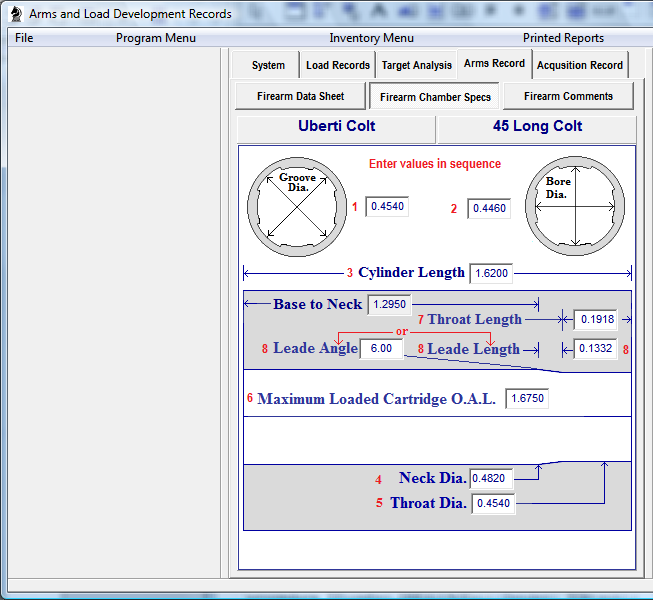653x600 pixels.
Task: Click the Maximum Loaded Cartridge O.A.L. field
Action: click(x=527, y=398)
